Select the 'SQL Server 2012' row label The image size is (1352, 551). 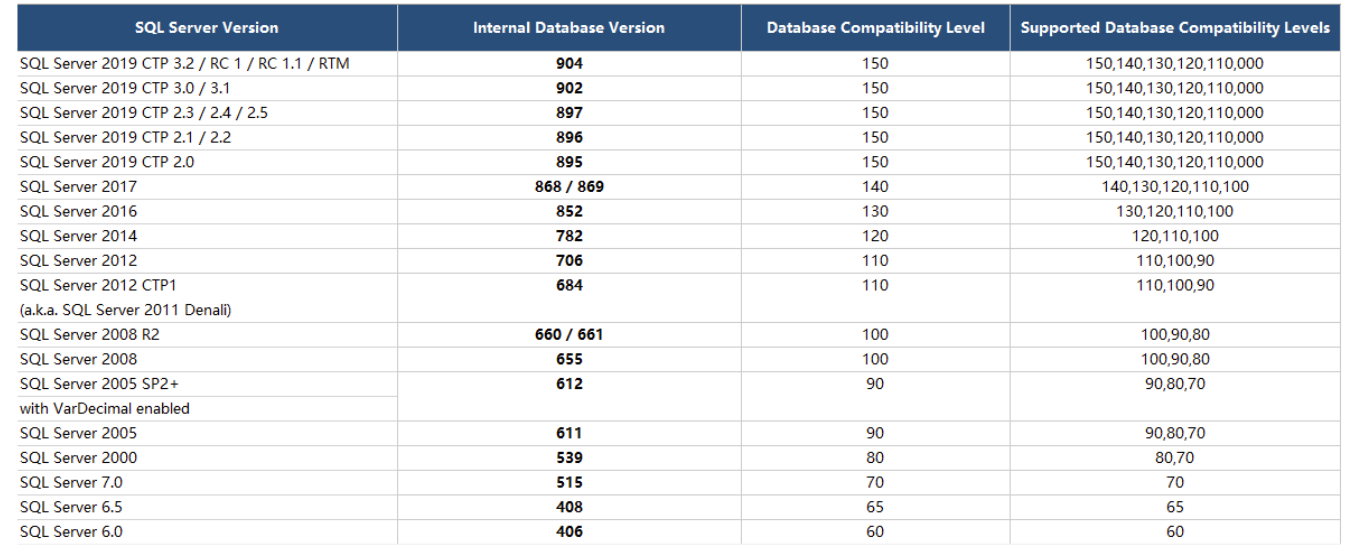pos(78,260)
